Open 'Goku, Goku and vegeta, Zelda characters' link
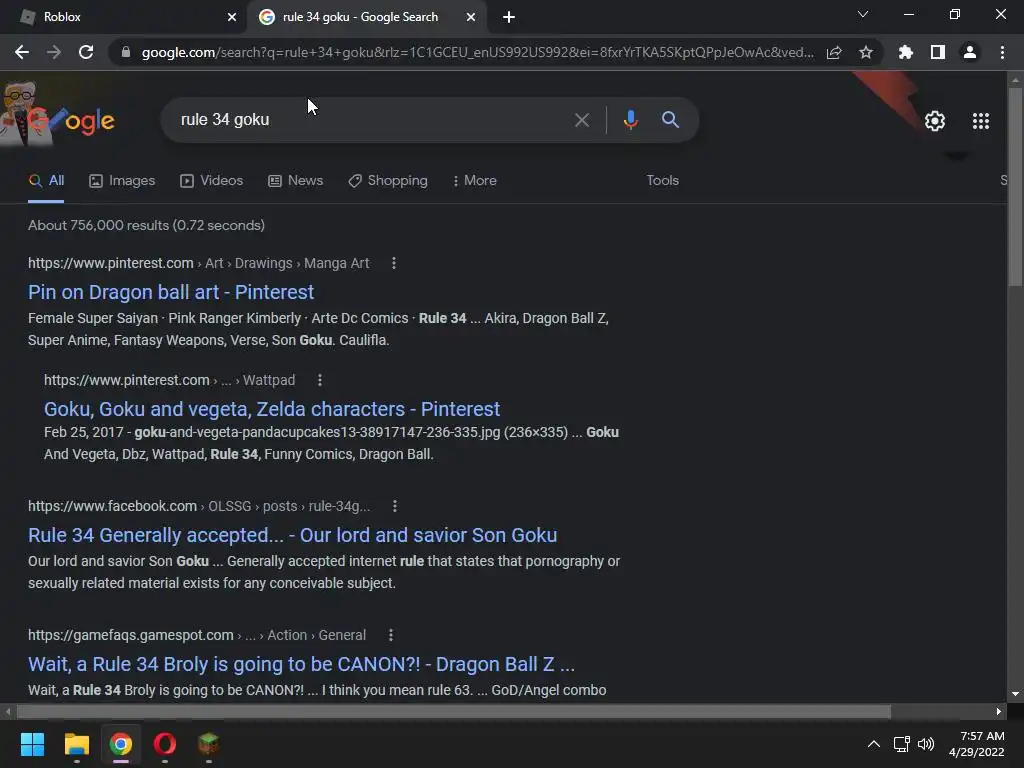 (272, 409)
